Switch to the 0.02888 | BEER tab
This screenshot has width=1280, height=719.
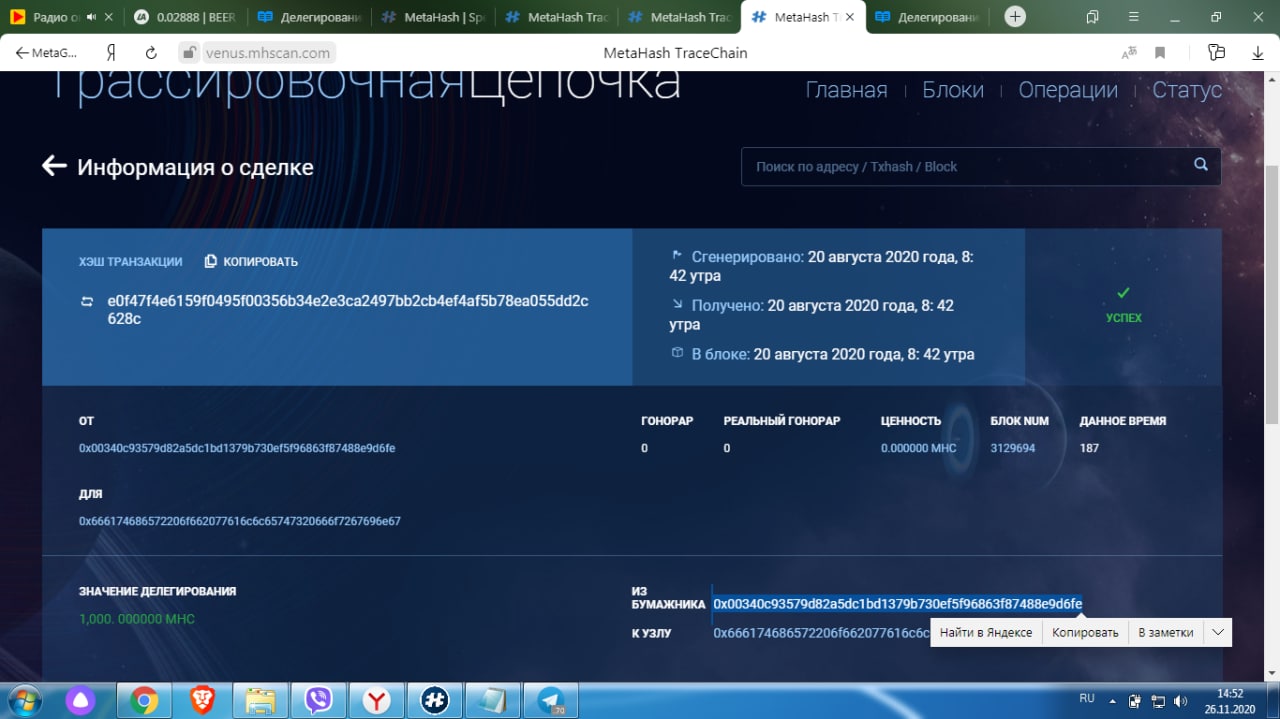coord(186,17)
